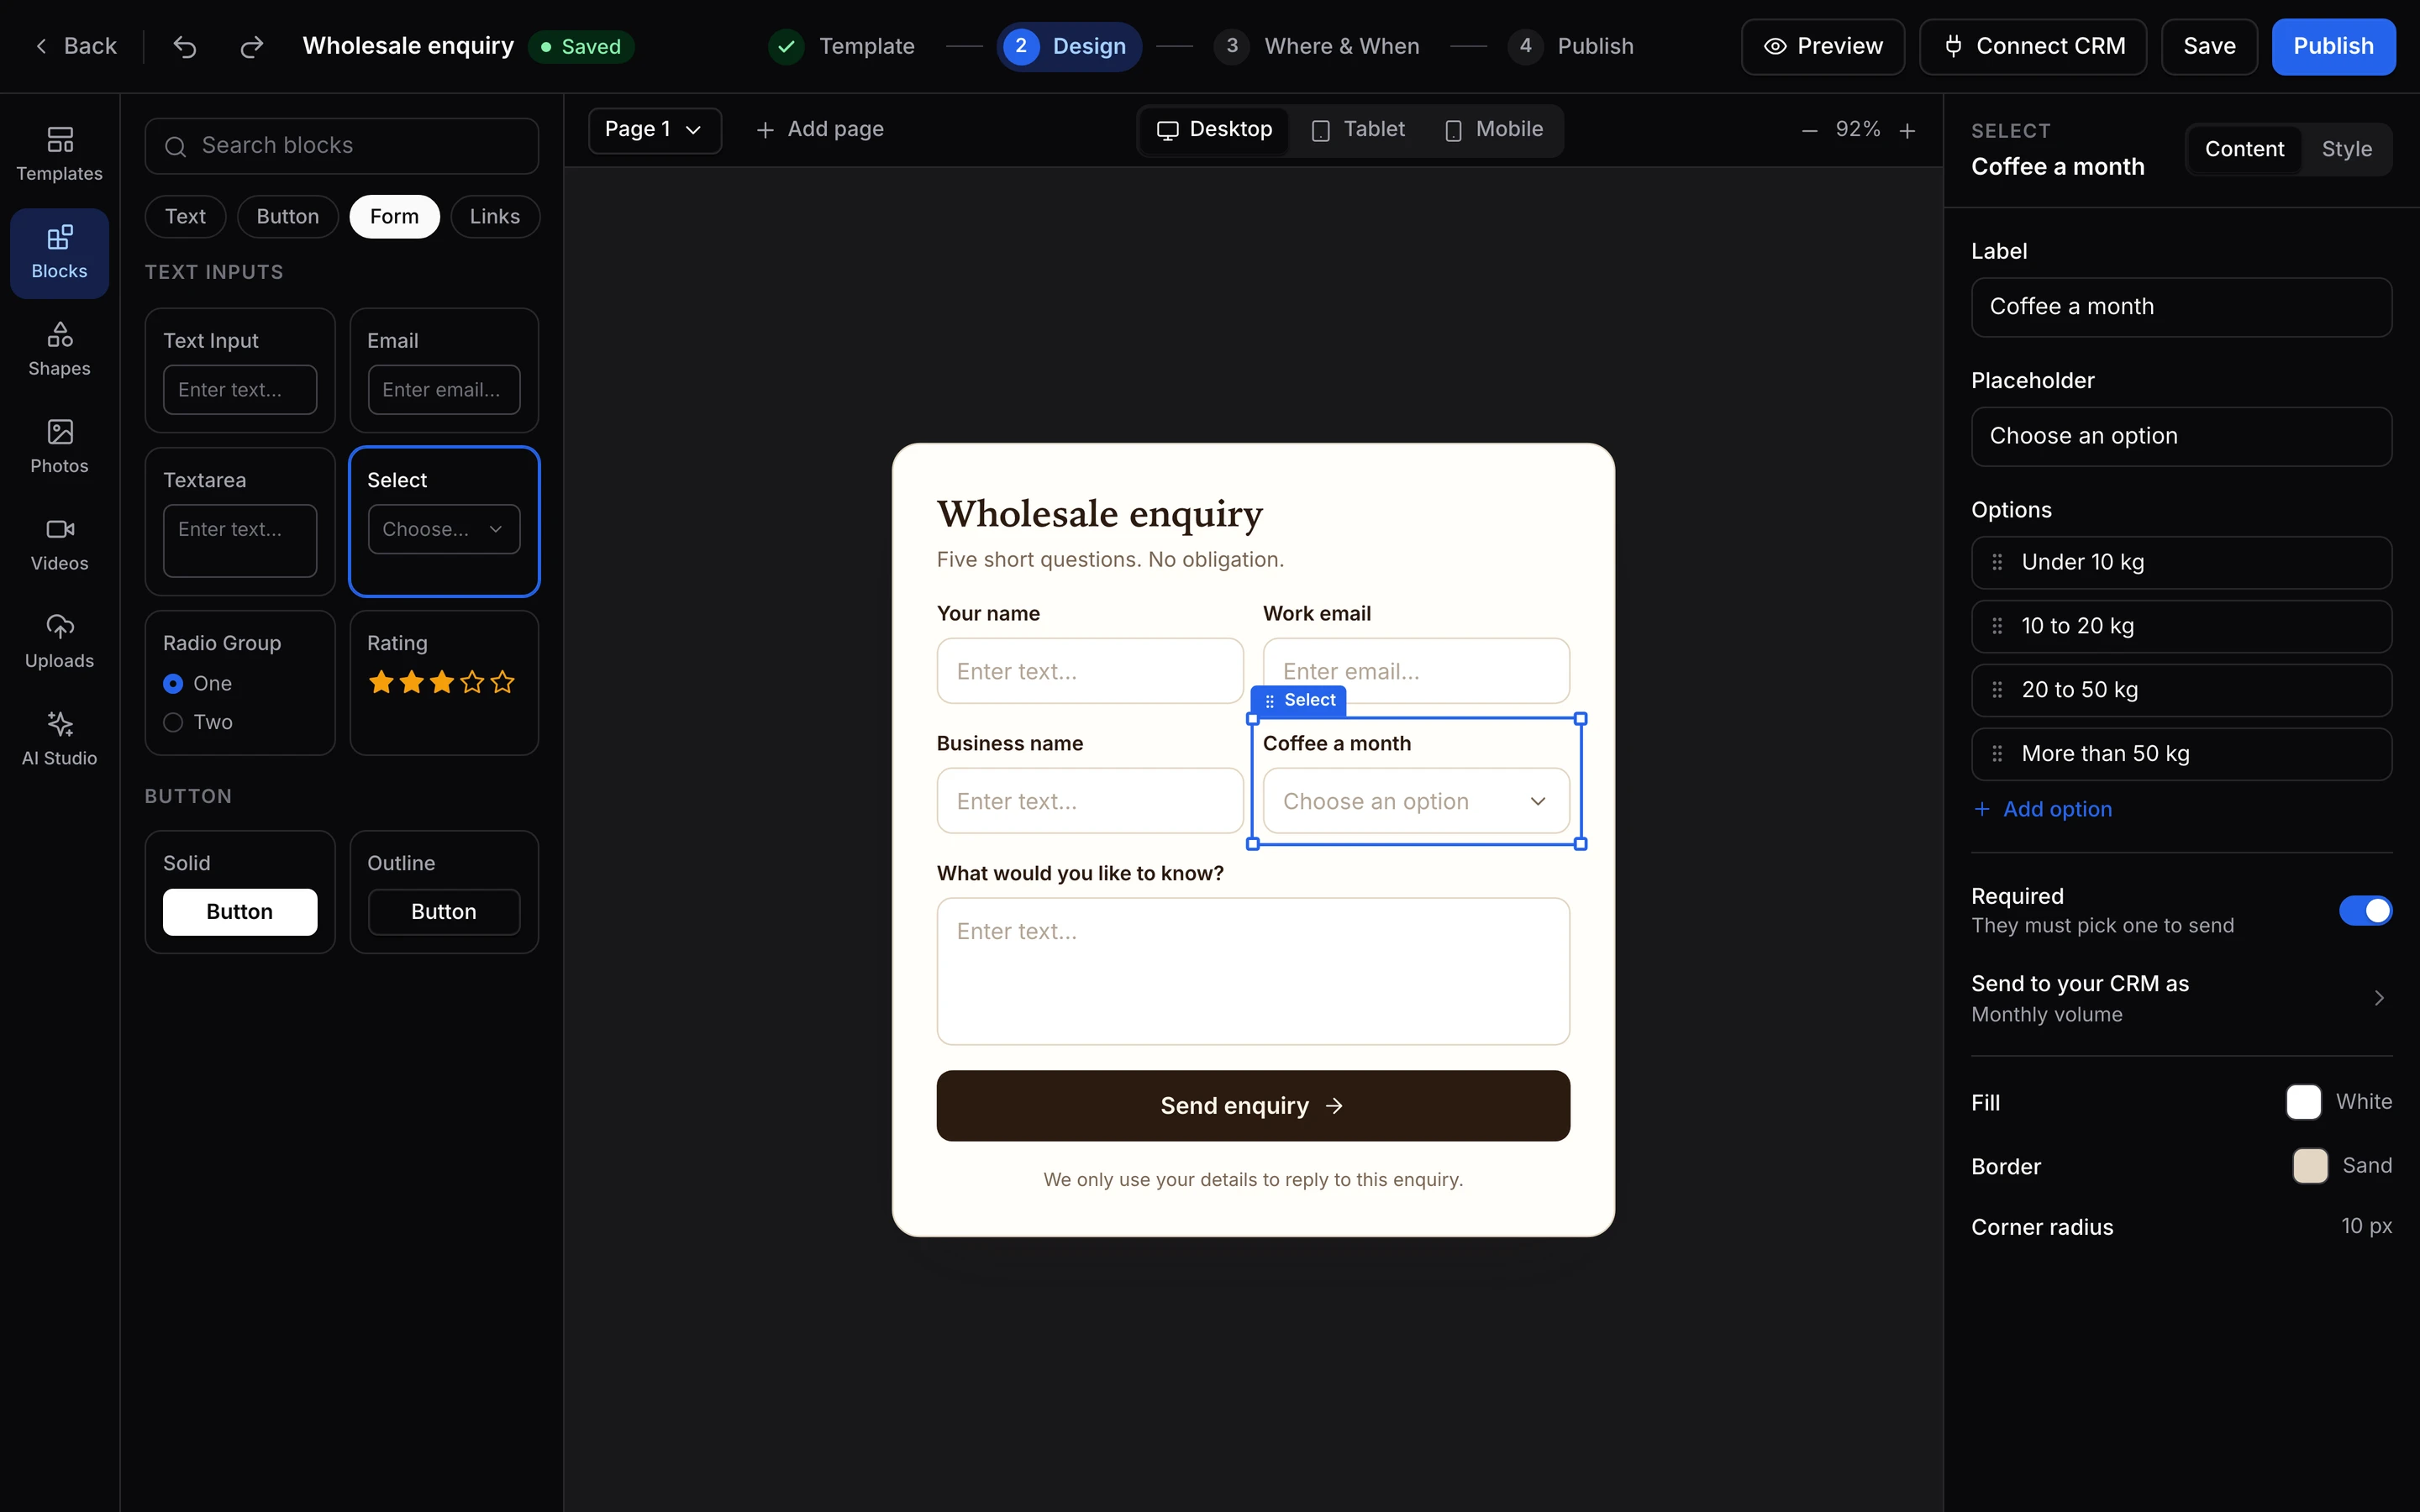Image resolution: width=2420 pixels, height=1512 pixels.
Task: Click the Label input field
Action: pyautogui.click(x=2181, y=307)
